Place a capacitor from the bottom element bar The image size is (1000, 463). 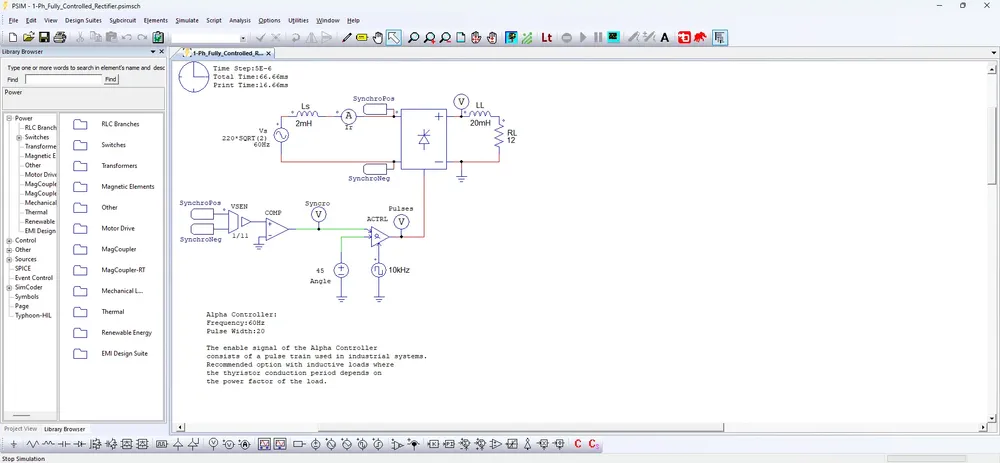64,444
